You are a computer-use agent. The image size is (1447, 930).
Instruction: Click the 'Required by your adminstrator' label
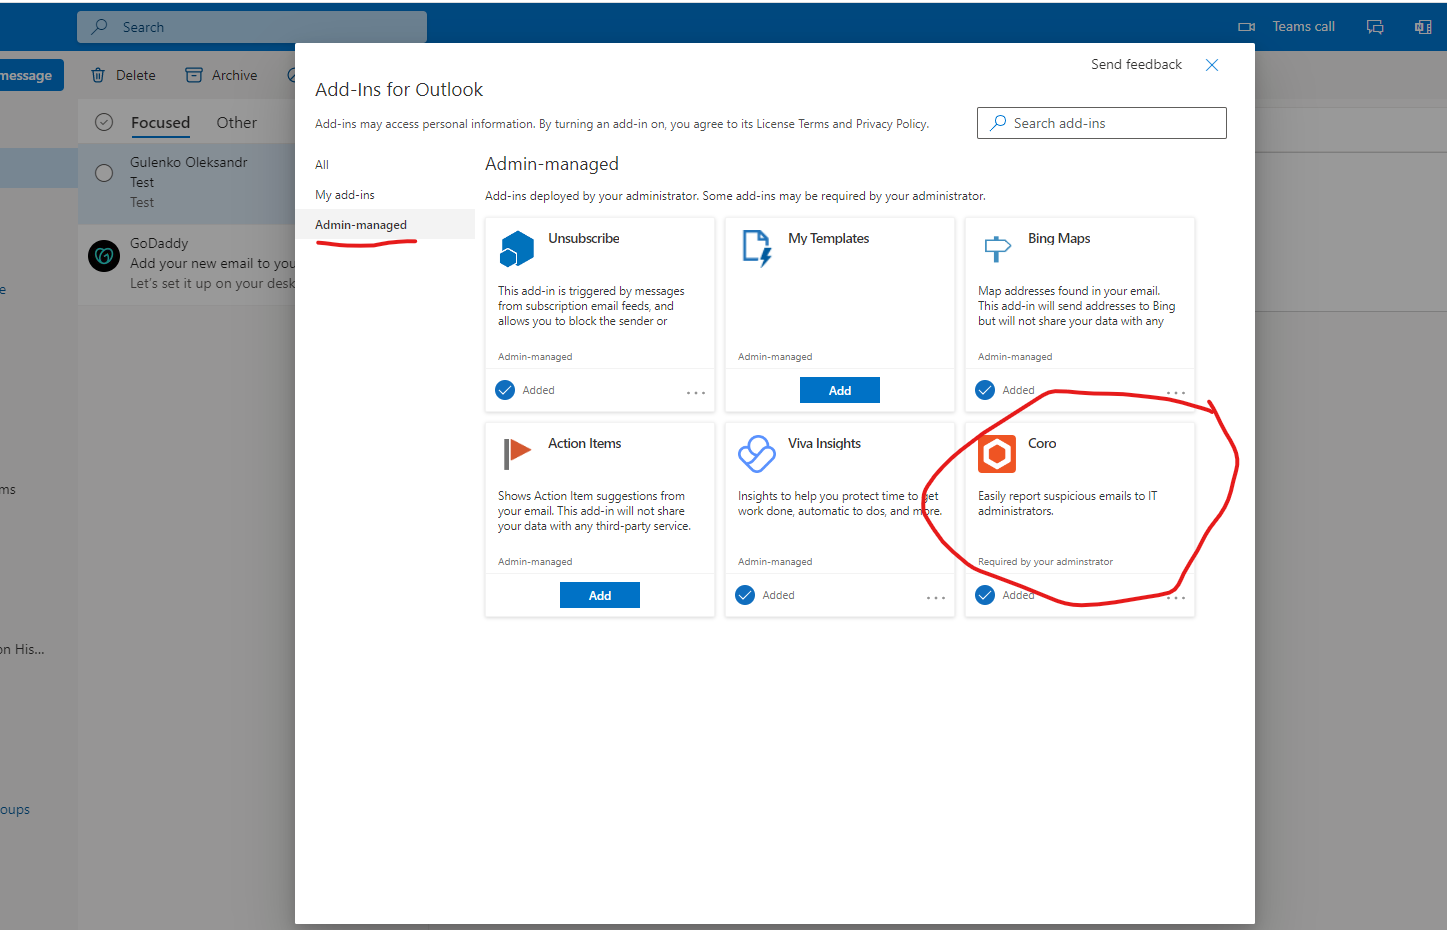1045,562
